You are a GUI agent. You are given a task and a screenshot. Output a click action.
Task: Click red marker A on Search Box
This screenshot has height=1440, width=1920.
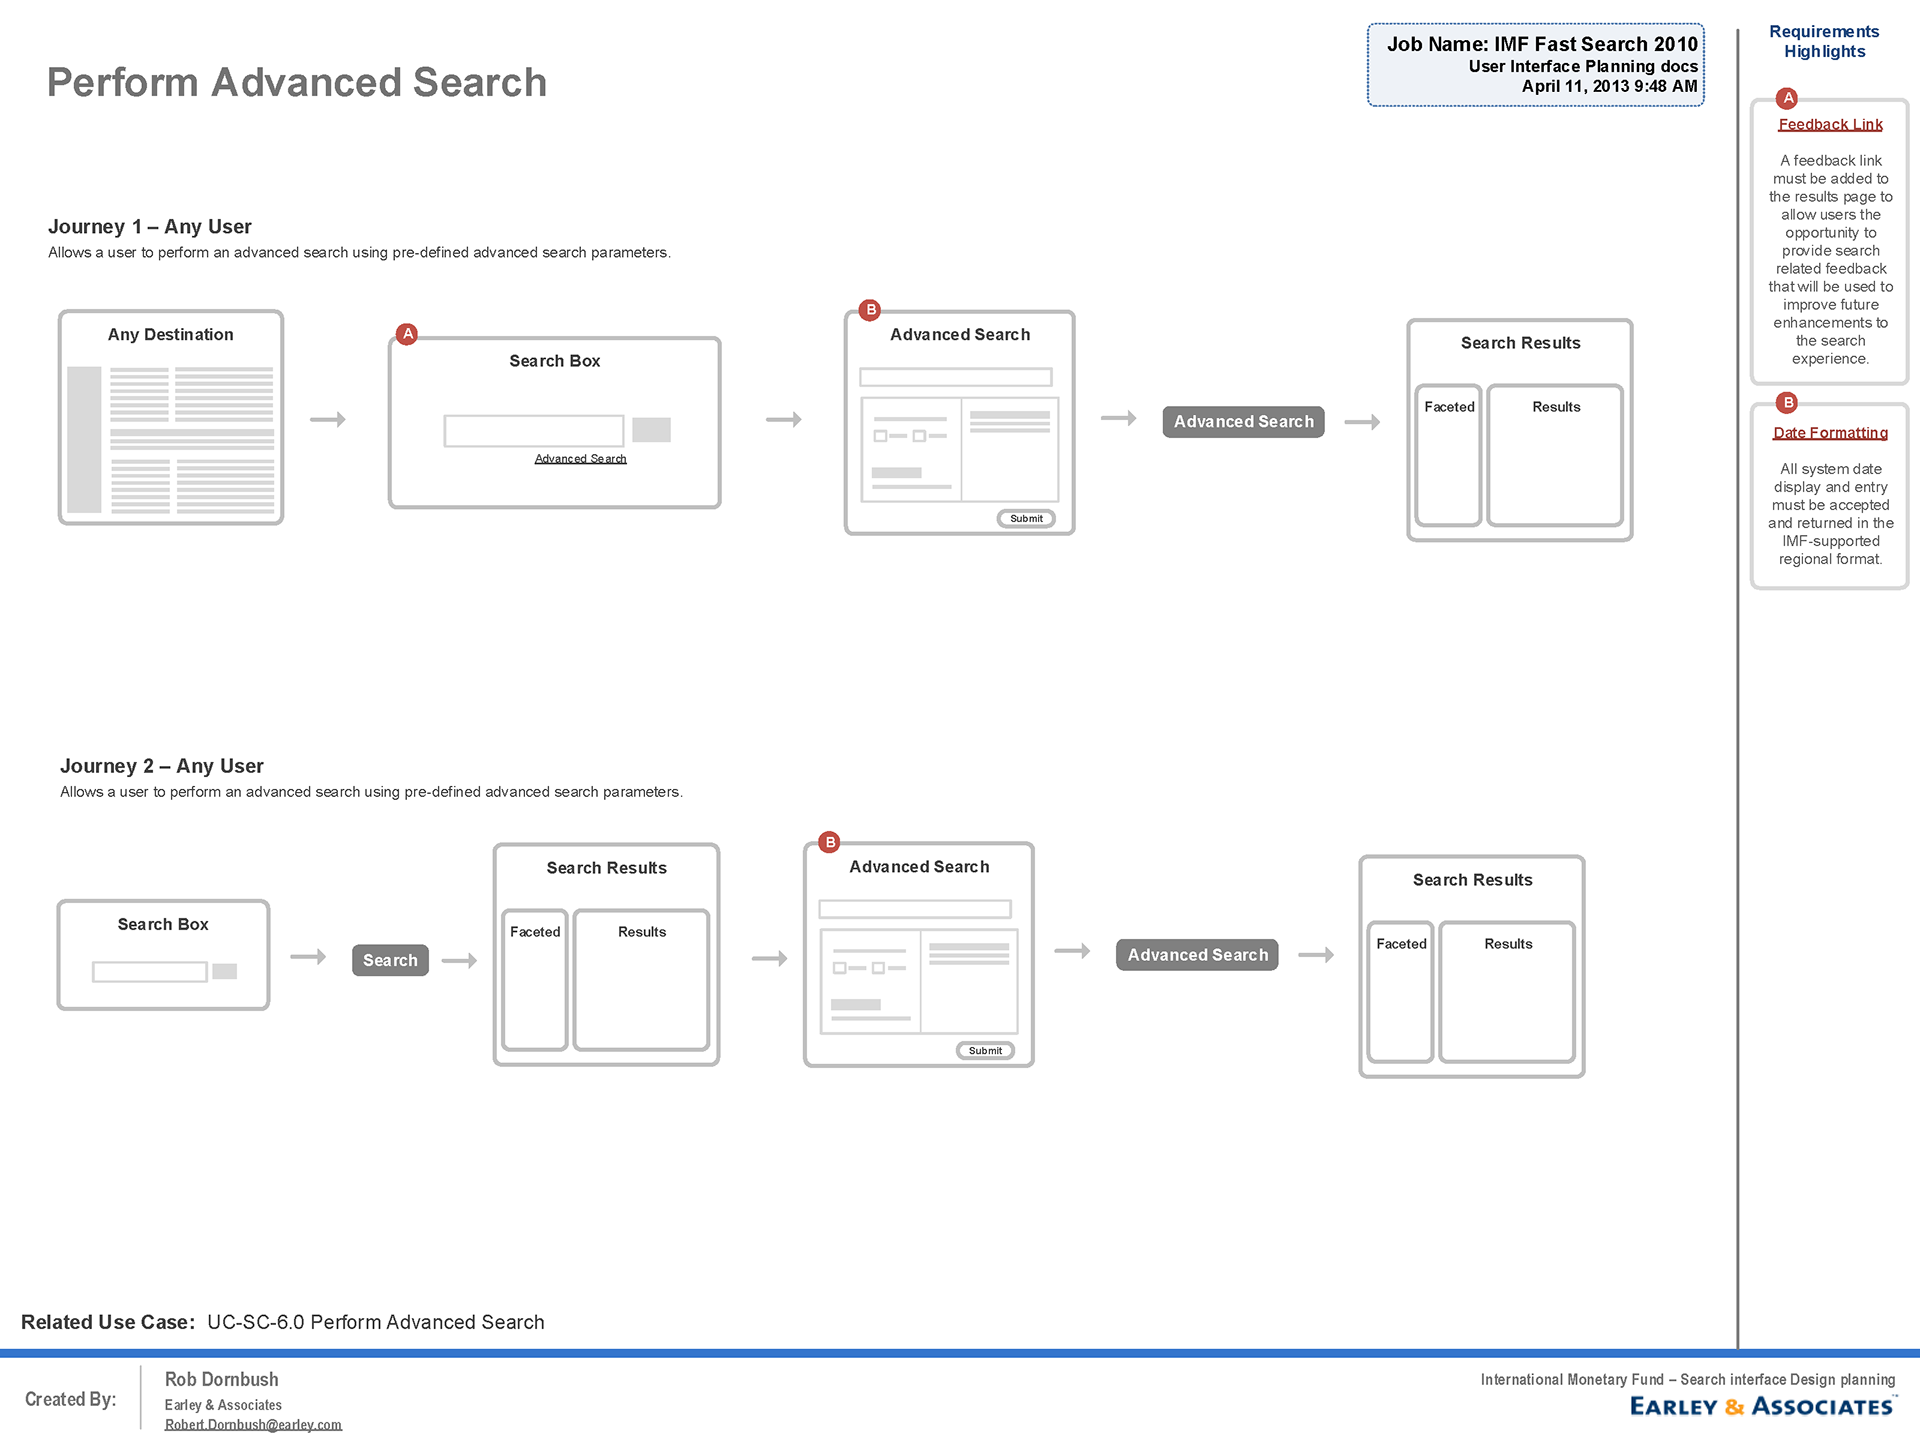point(407,334)
